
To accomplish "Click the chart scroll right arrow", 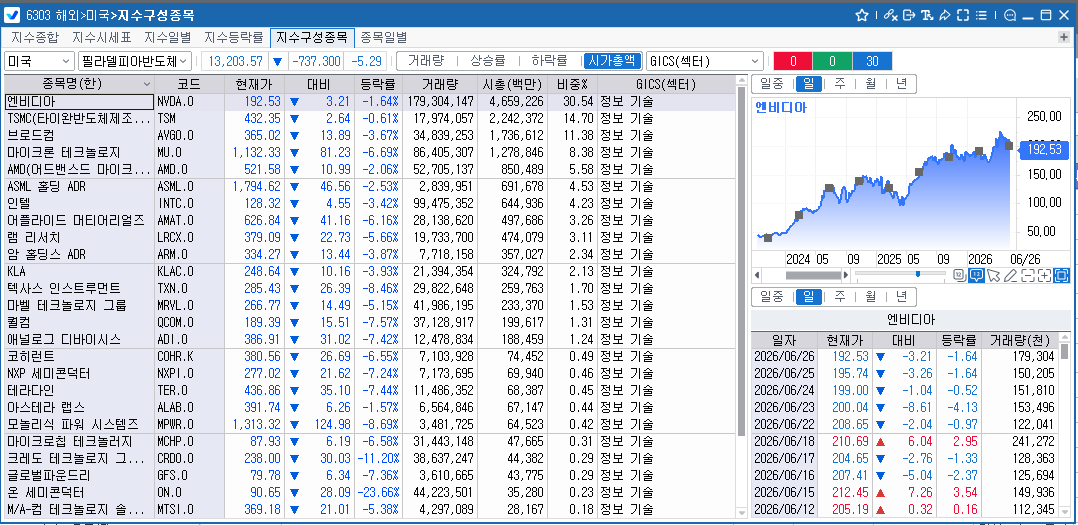I will click(x=846, y=275).
